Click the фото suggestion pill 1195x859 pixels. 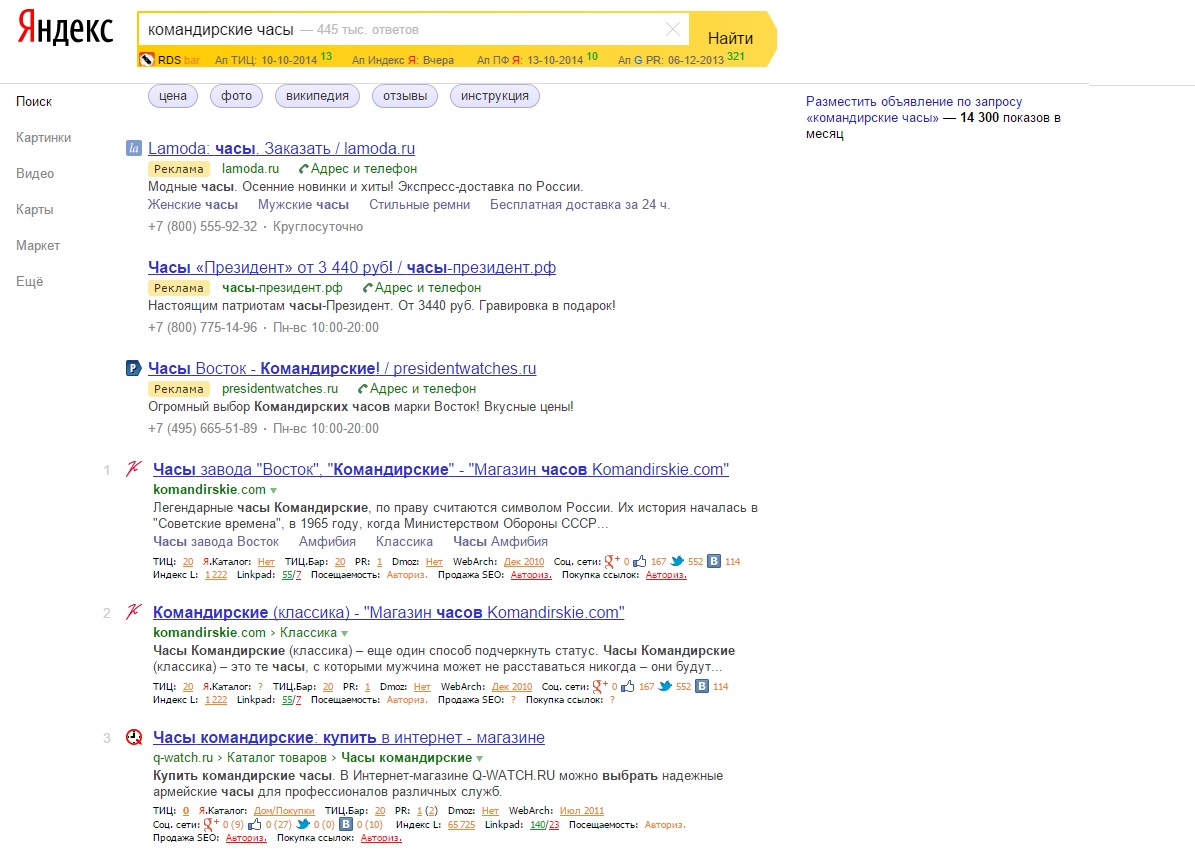(x=236, y=96)
